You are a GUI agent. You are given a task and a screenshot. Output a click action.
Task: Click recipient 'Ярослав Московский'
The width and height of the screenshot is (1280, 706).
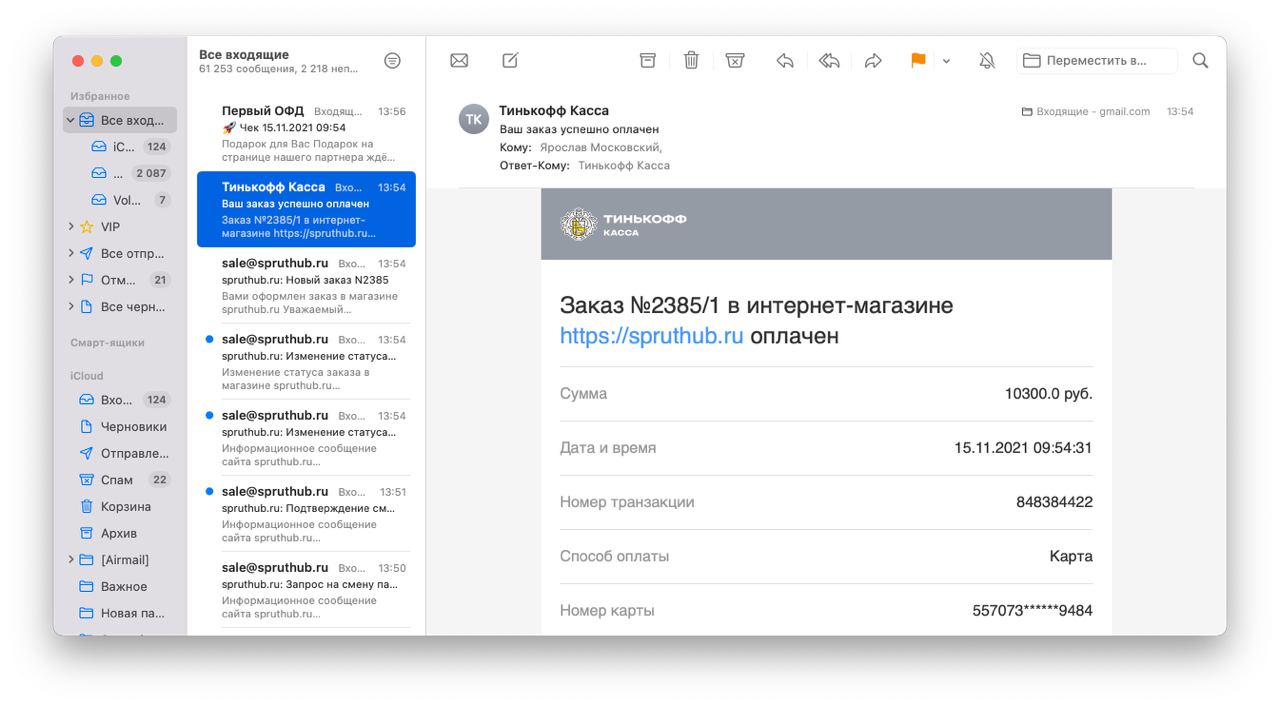coord(601,147)
